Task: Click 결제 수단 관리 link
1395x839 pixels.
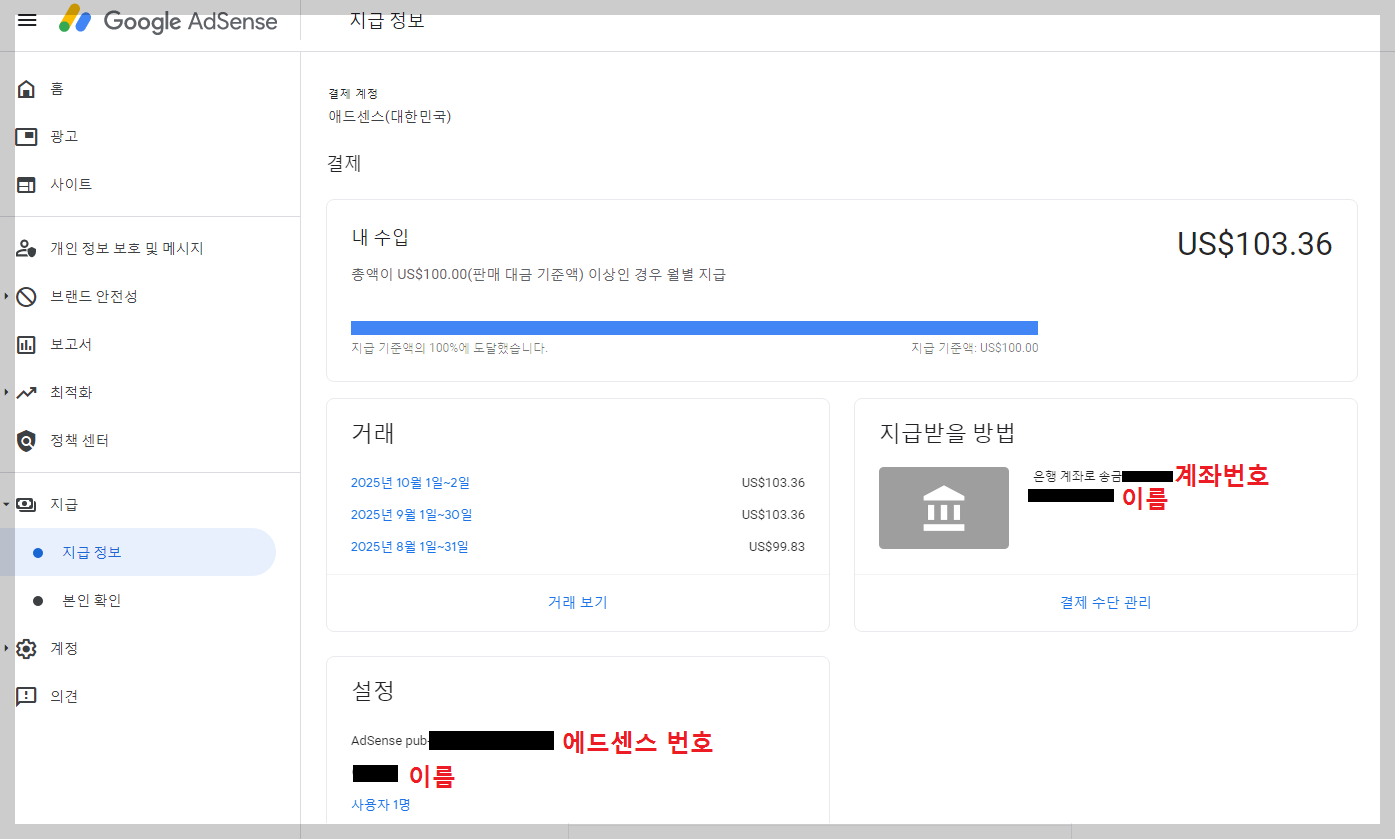Action: (1105, 602)
